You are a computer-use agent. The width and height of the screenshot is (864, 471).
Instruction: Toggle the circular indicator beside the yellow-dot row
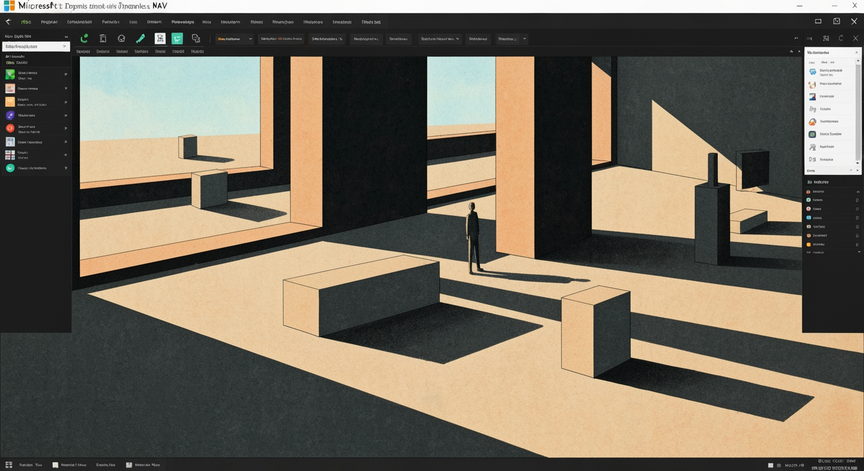point(857,244)
